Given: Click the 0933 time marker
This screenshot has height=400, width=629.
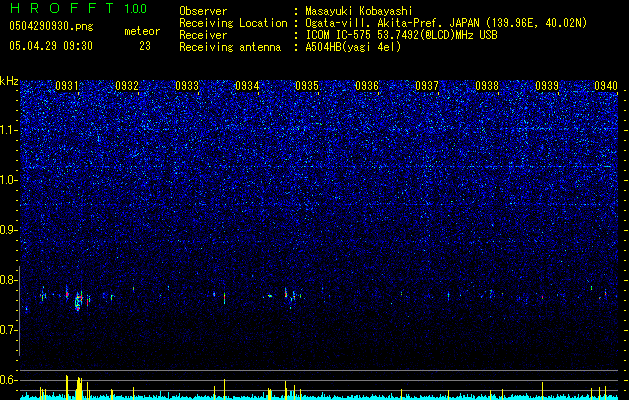Looking at the screenshot, I should point(187,86).
